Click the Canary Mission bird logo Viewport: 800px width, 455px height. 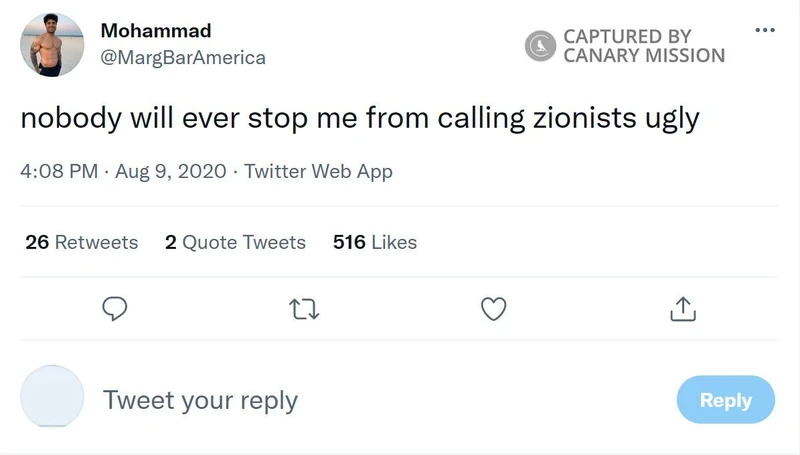(x=540, y=45)
